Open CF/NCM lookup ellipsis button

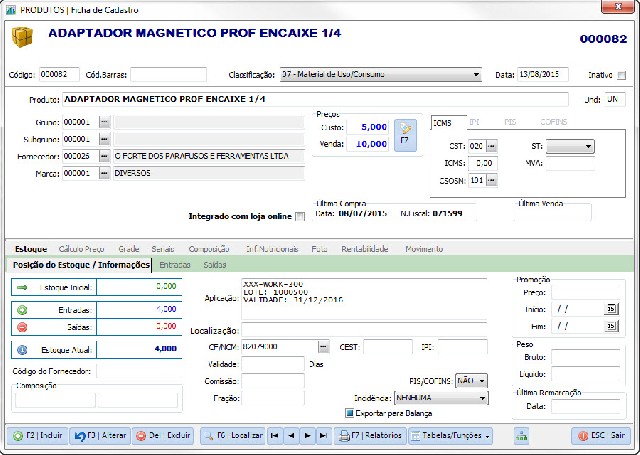323,347
